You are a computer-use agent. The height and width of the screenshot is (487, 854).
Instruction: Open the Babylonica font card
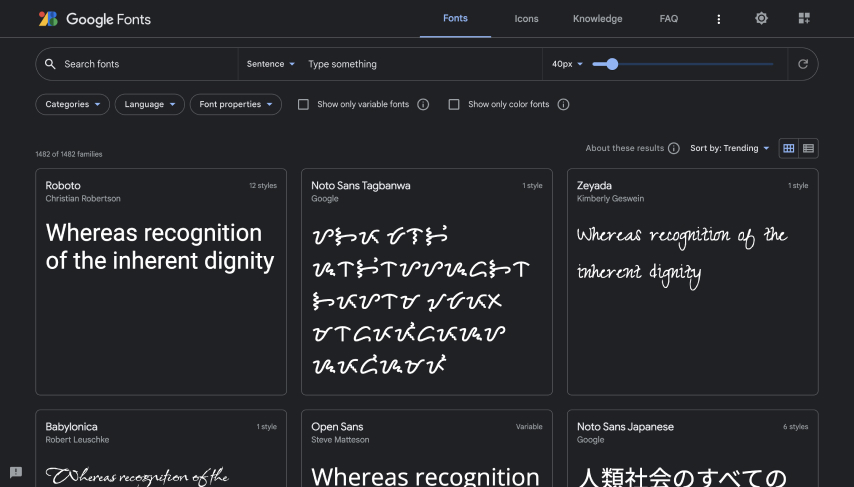pos(161,448)
